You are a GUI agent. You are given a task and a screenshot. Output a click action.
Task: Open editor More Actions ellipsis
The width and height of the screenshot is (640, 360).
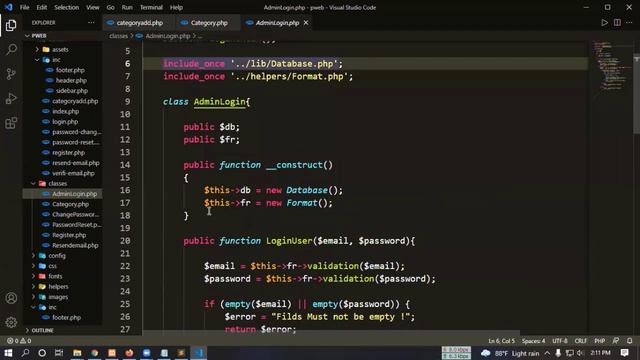point(629,23)
